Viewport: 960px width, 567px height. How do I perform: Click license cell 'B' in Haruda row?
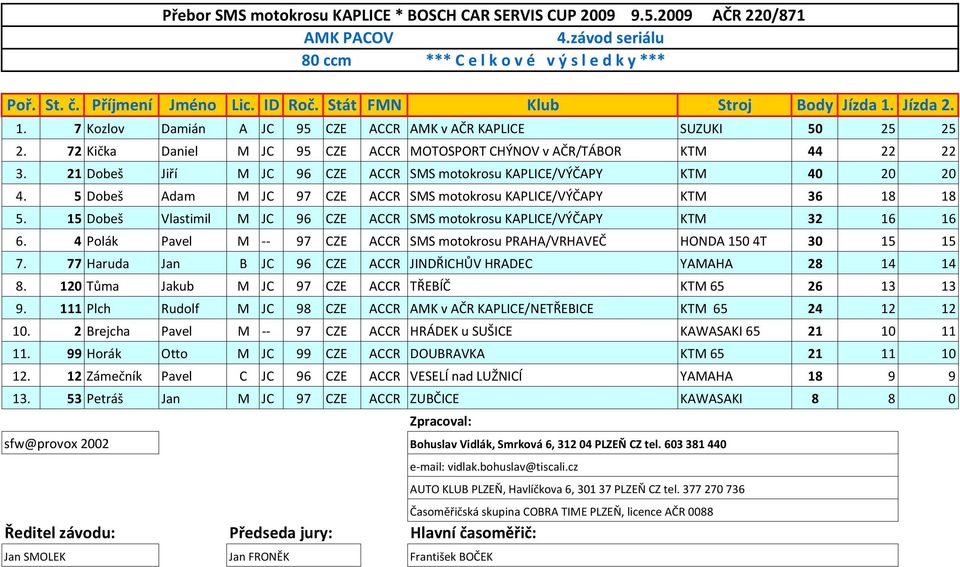click(x=243, y=264)
